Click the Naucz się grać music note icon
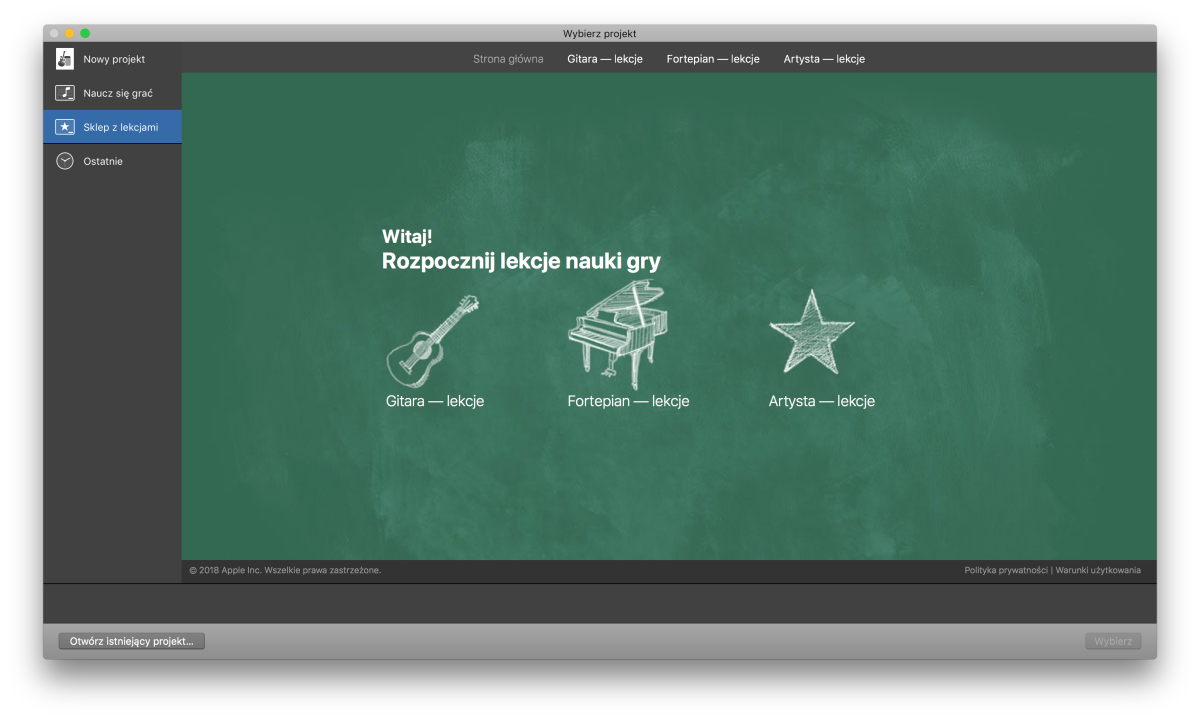 65,93
